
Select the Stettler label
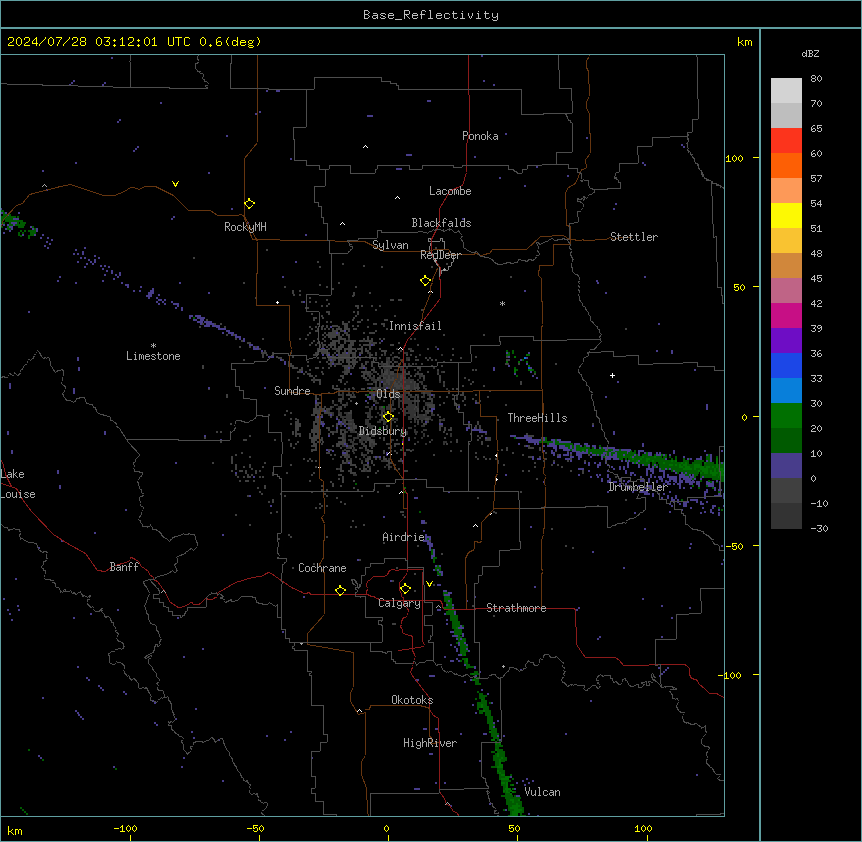634,237
